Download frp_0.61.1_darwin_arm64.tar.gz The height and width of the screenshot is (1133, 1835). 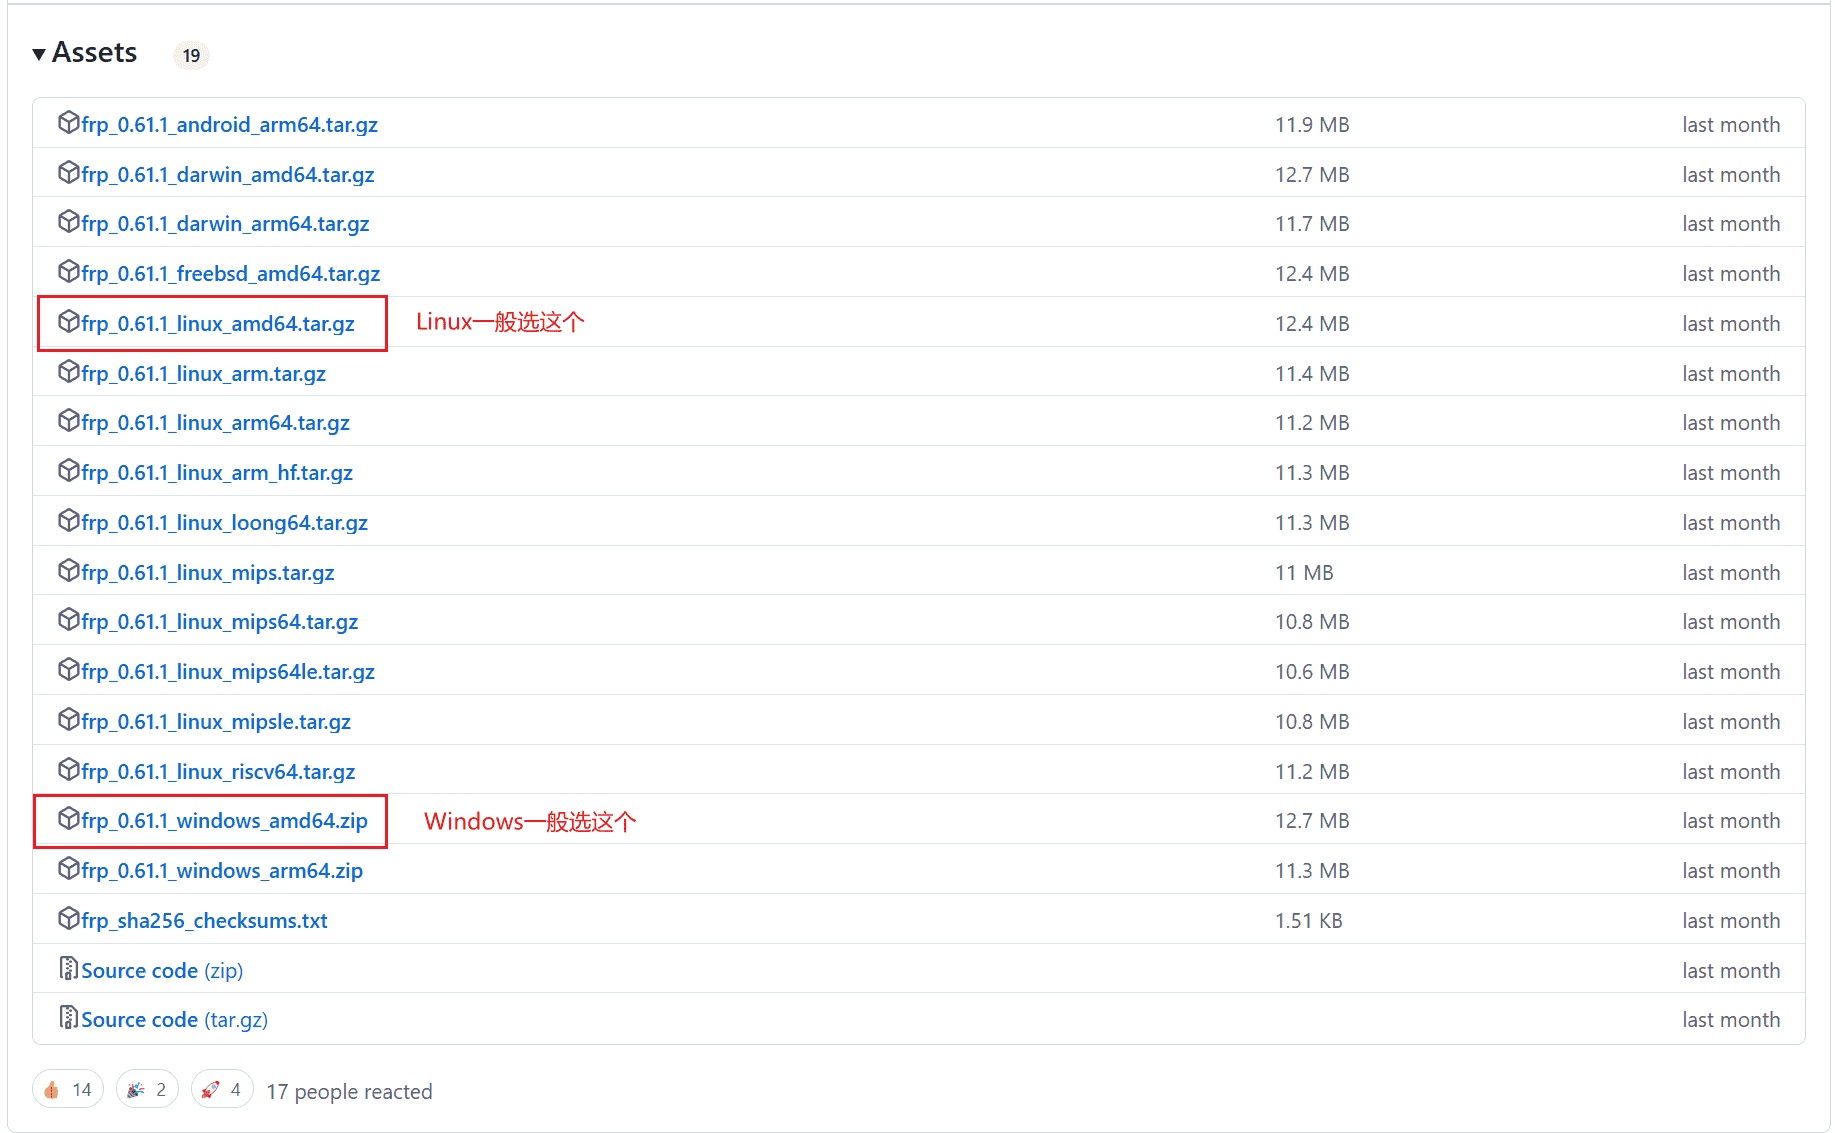225,224
